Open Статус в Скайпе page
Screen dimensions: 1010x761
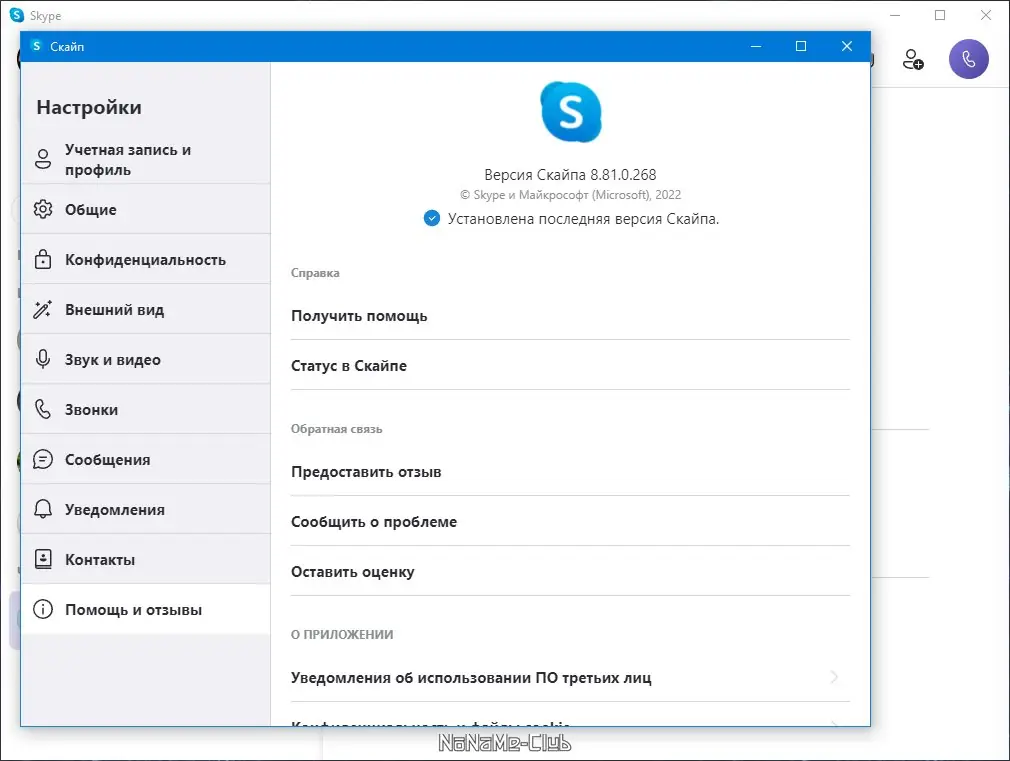pyautogui.click(x=570, y=365)
